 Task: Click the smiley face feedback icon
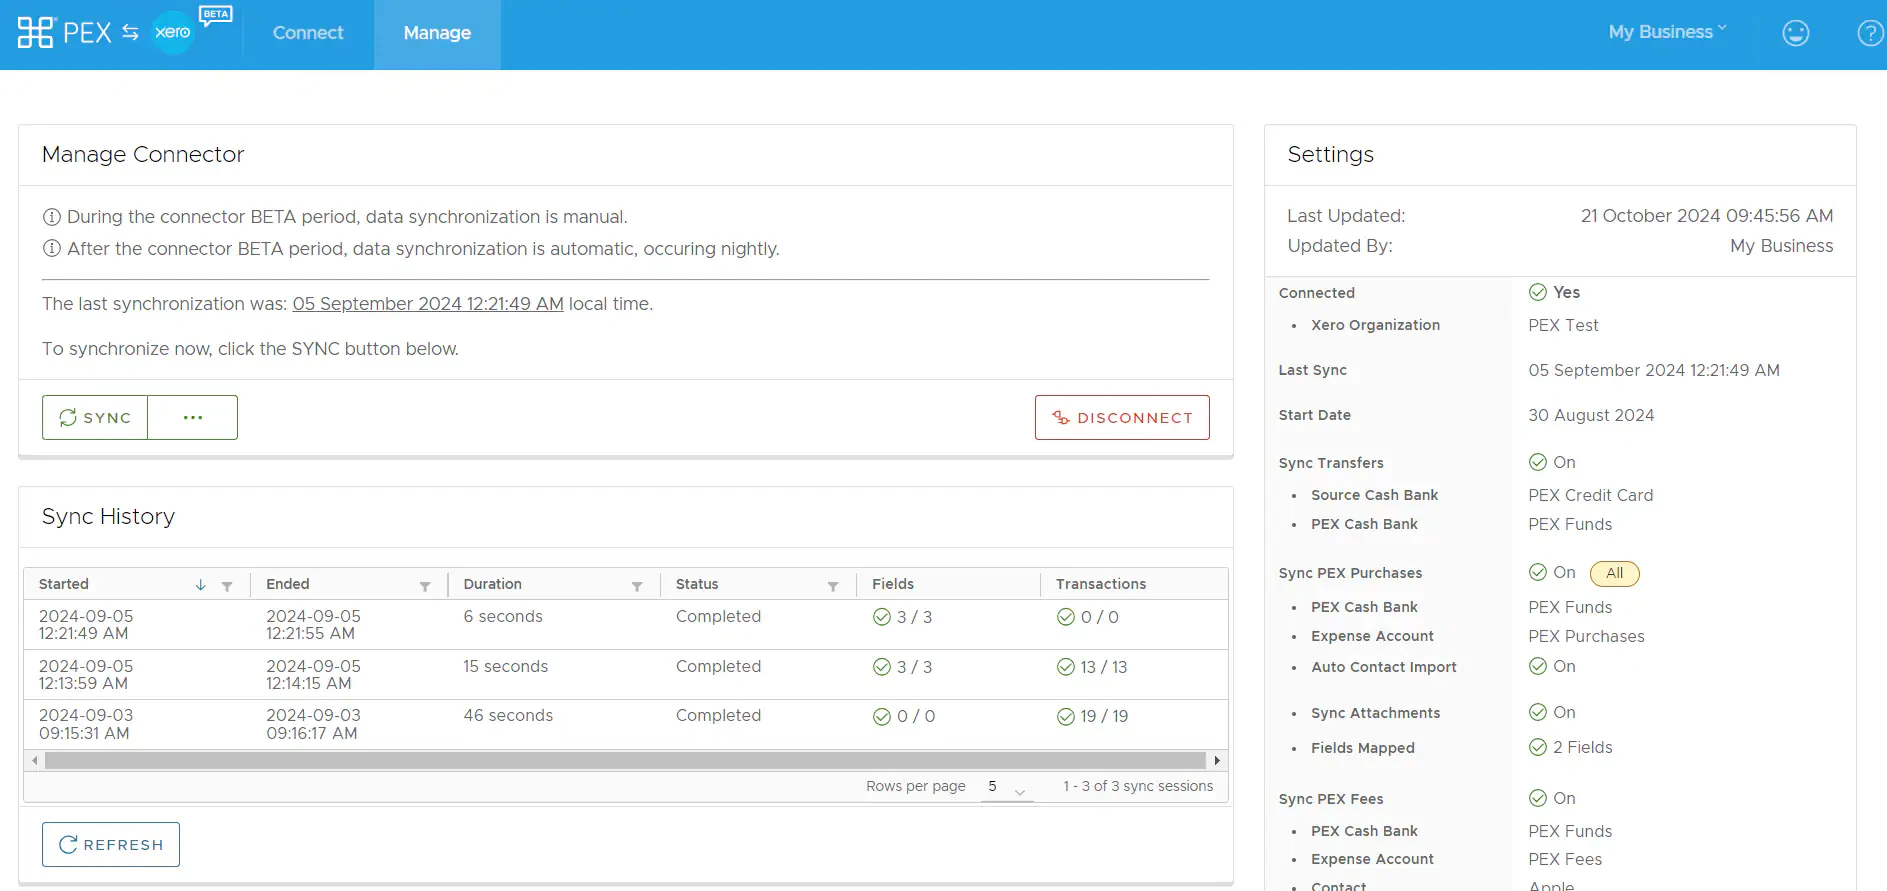pos(1796,33)
